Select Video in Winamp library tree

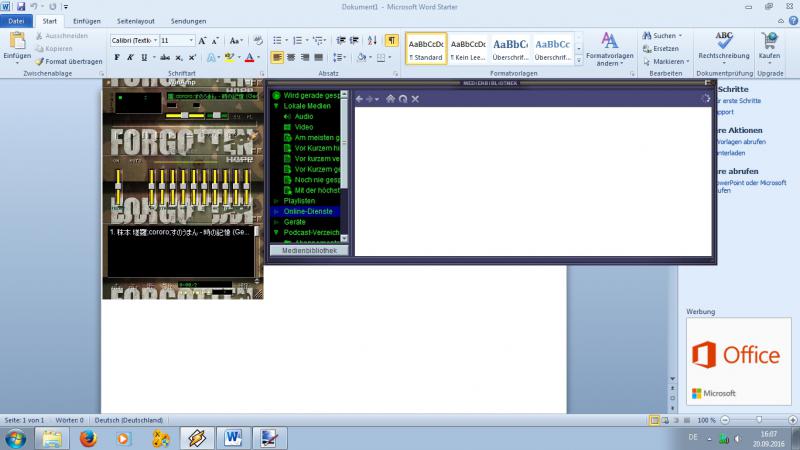coord(304,127)
